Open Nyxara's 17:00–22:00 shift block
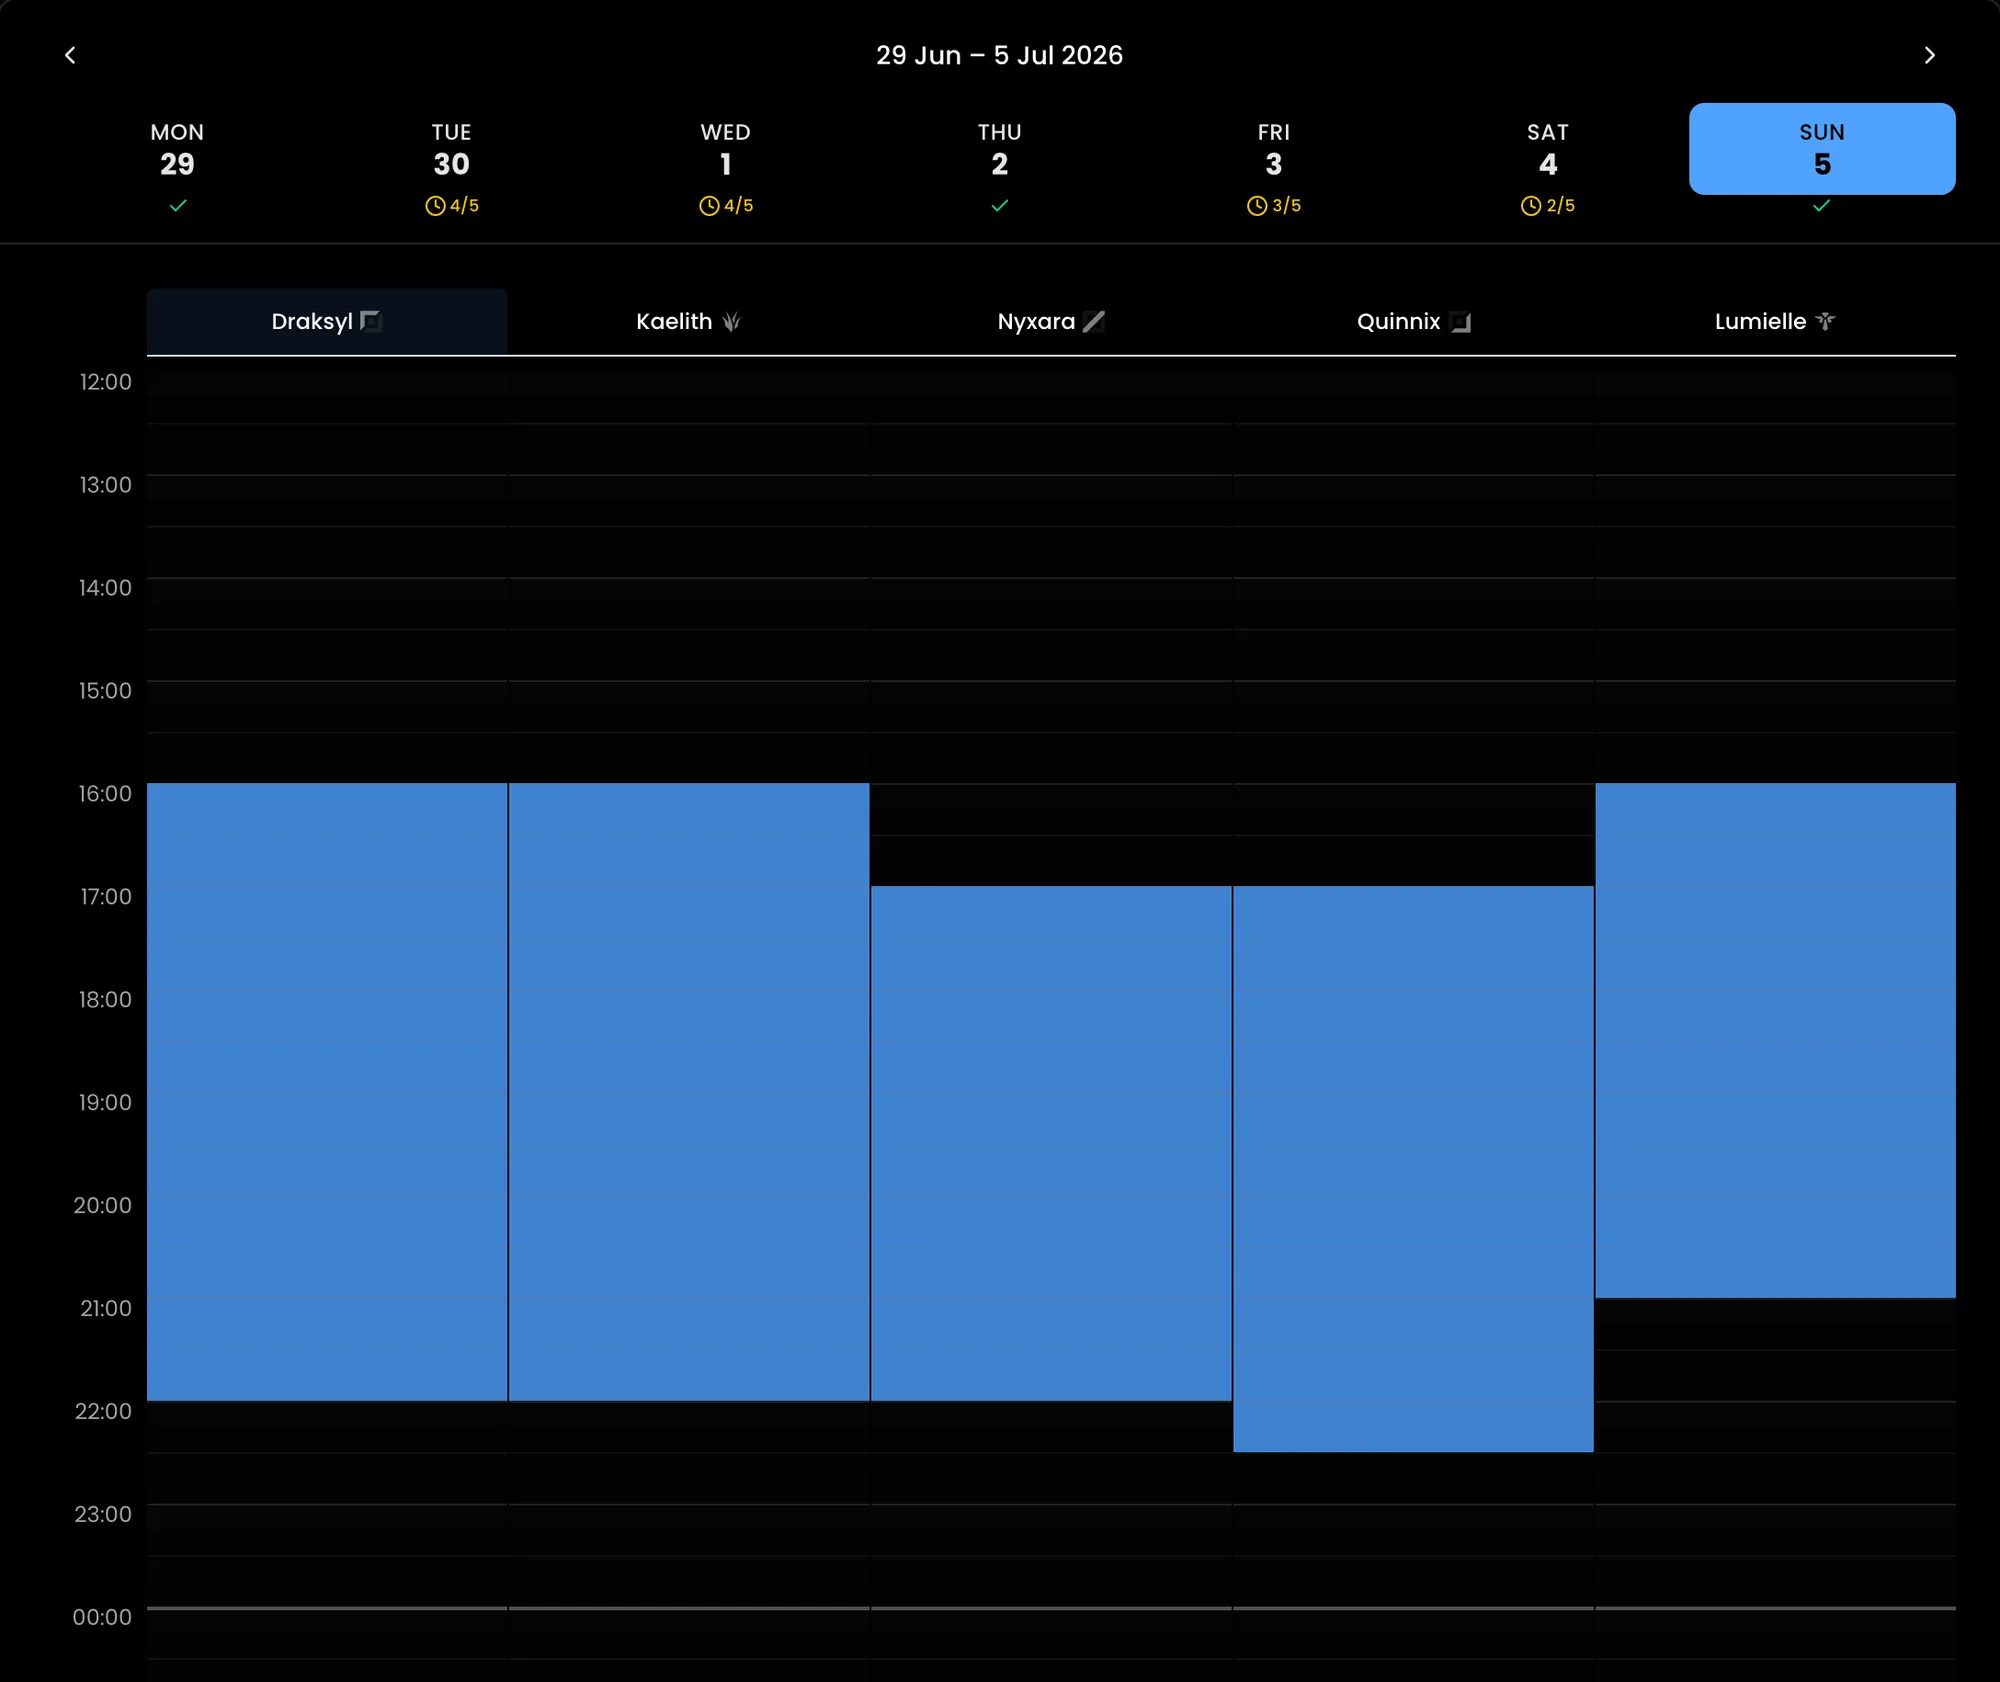The width and height of the screenshot is (2000, 1682). (x=1051, y=1143)
